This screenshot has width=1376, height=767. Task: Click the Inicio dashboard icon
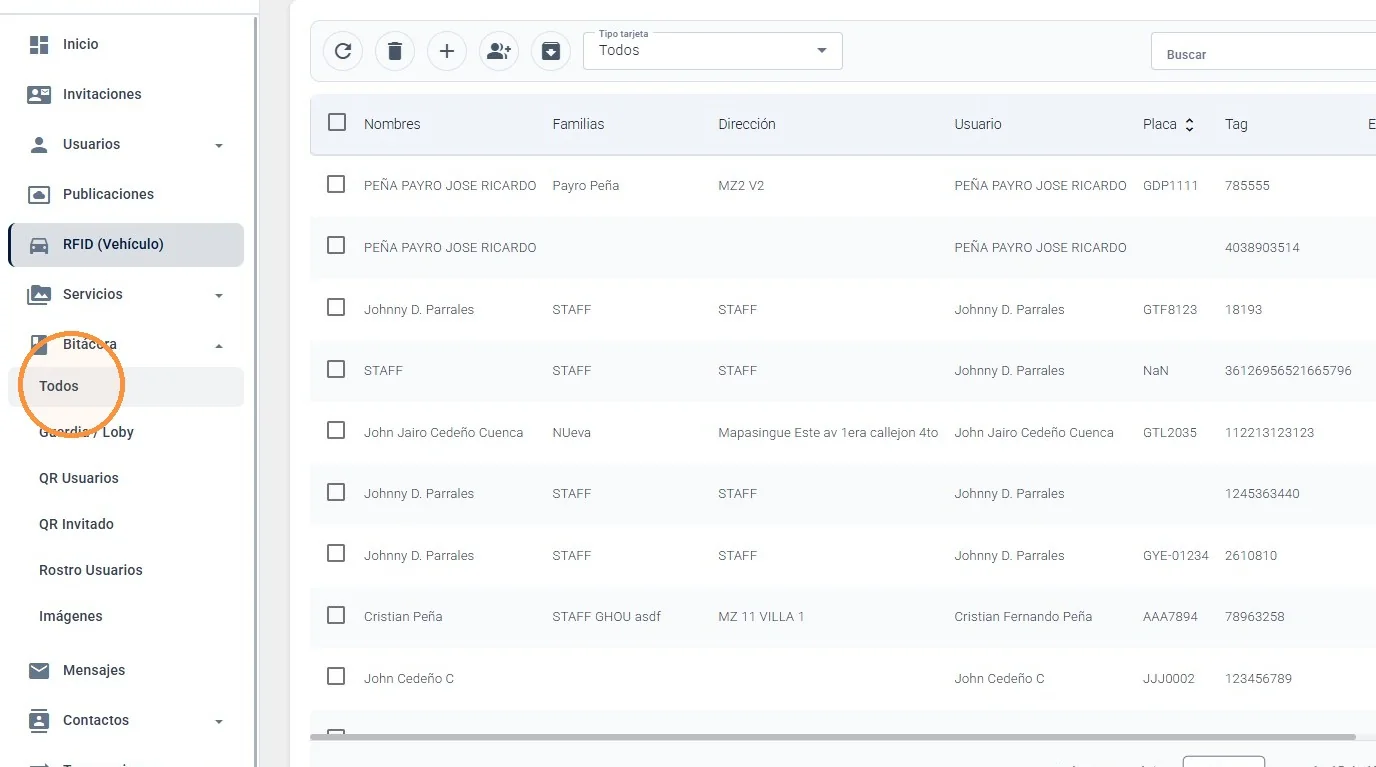[39, 44]
